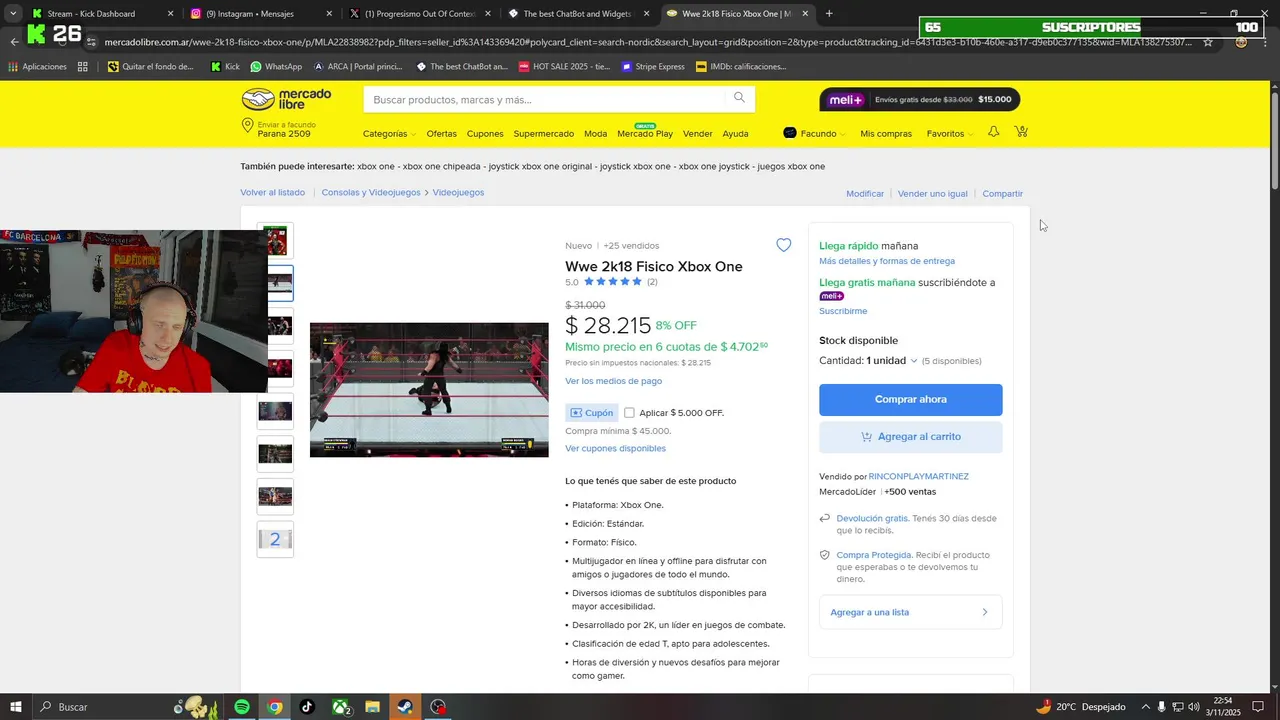
Task: Switch to The best ChatBot and Widgets tab
Action: tap(580, 14)
